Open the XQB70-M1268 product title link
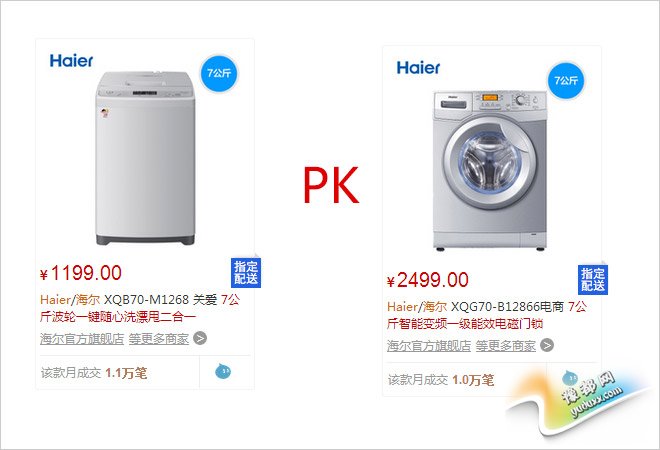This screenshot has width=660, height=450. tap(140, 308)
